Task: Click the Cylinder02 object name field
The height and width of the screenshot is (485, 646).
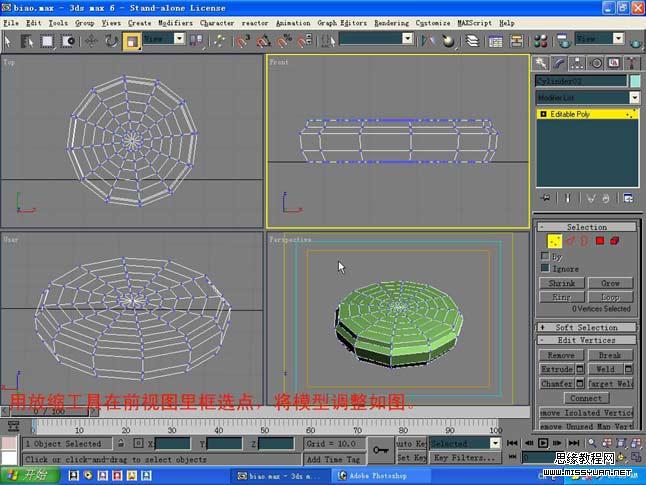Action: point(581,81)
